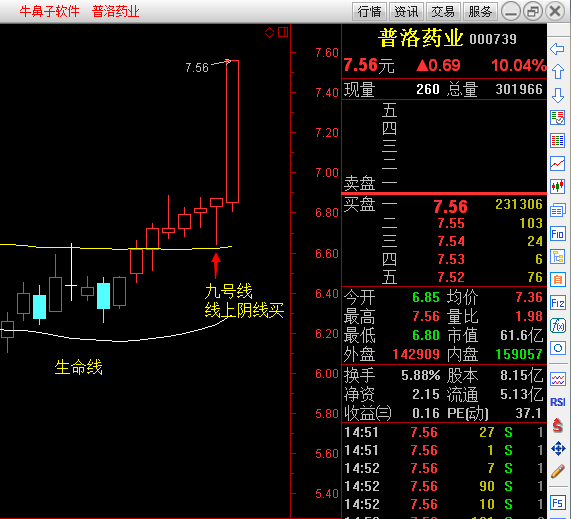Open the F10 company info icon
This screenshot has width=571, height=519.
tap(558, 234)
